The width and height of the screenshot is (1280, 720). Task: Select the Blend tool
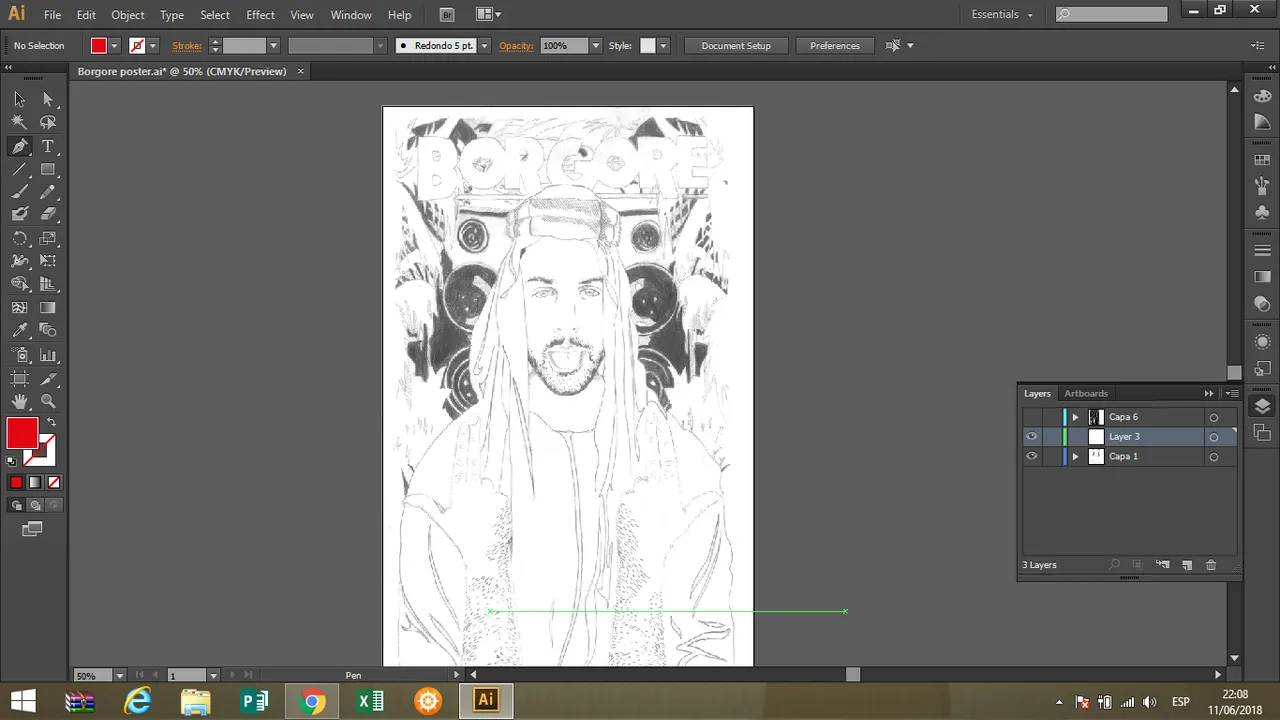click(47, 331)
